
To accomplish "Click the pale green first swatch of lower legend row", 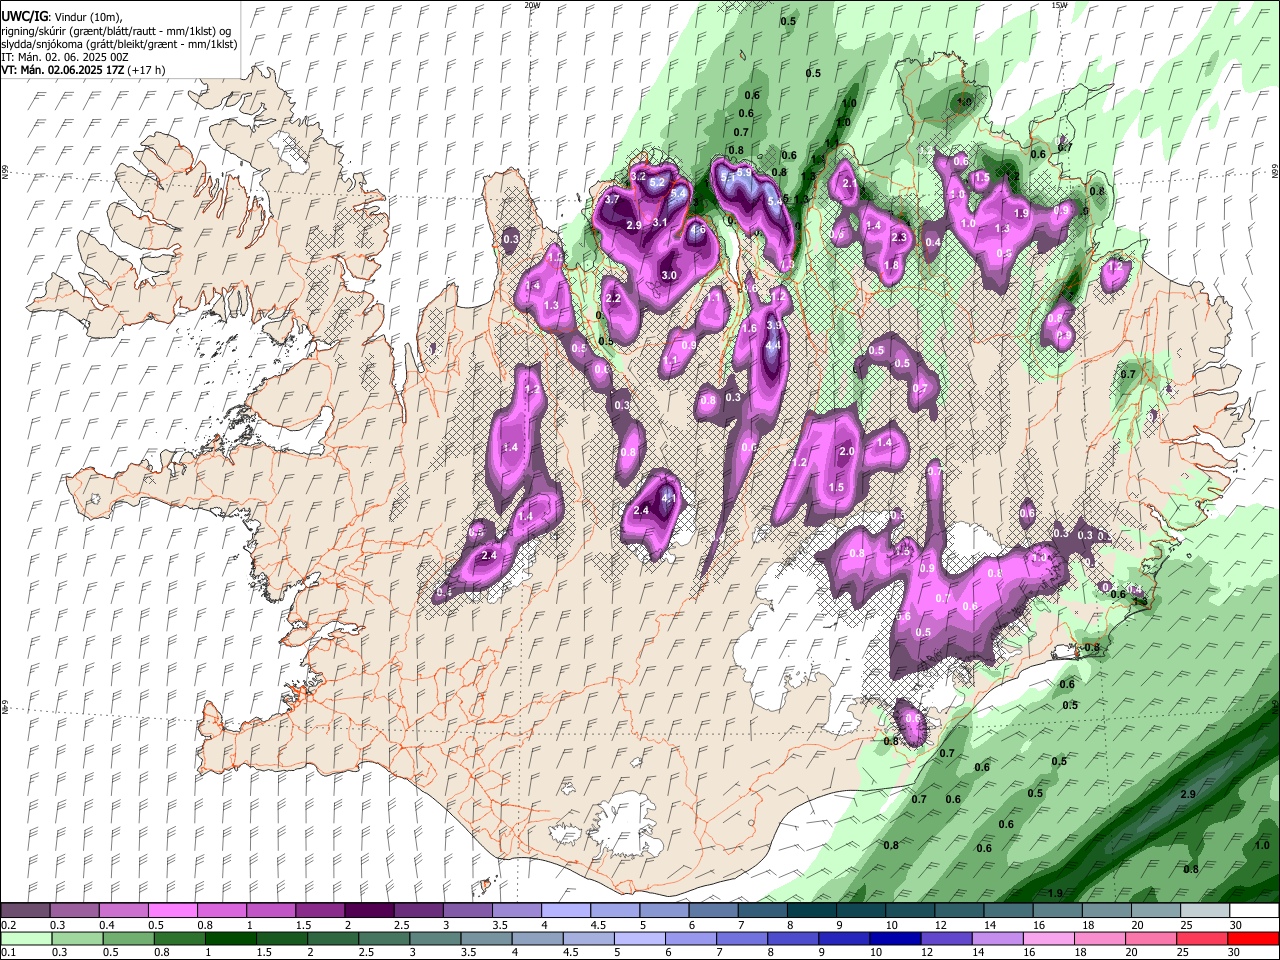I will (x=25, y=938).
